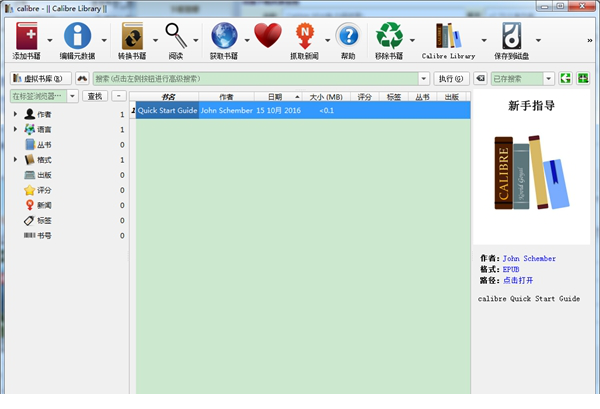Click the Add books (添加书籍) icon
Viewport: 600px width, 409px height.
pos(26,36)
